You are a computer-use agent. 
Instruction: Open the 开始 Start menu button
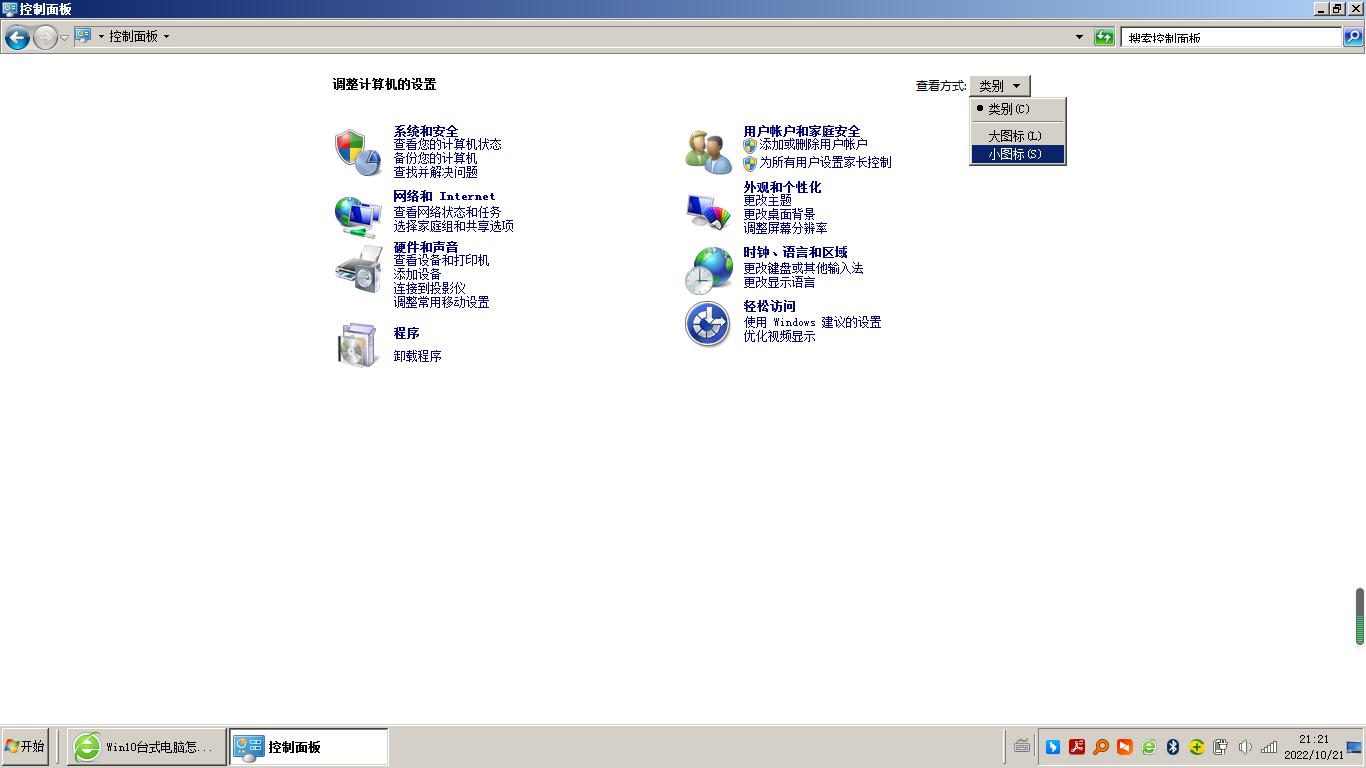click(x=26, y=746)
